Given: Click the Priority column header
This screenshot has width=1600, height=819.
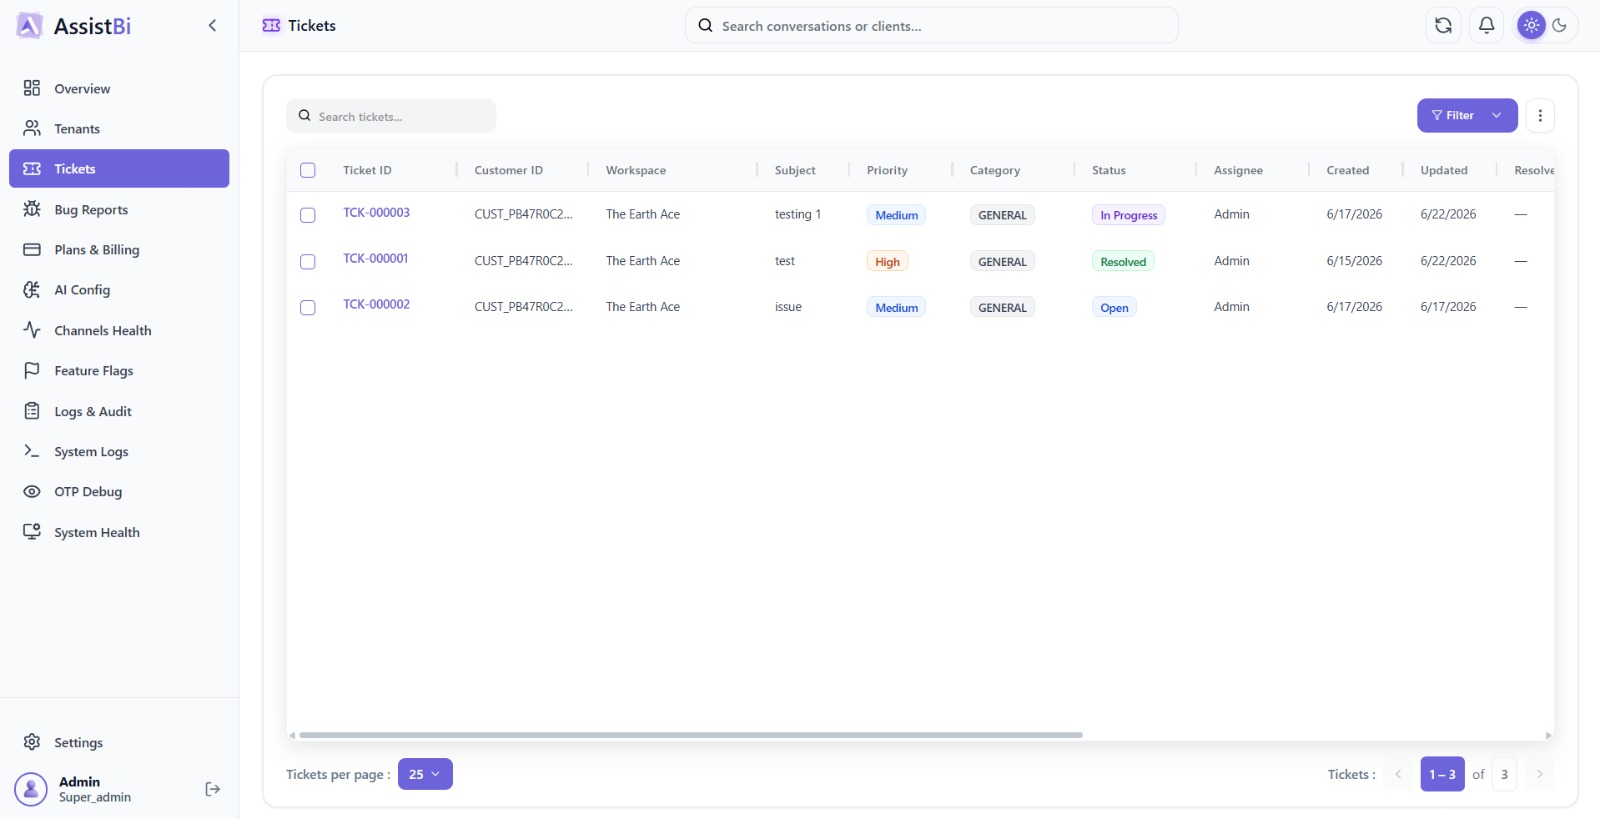Looking at the screenshot, I should [x=887, y=170].
